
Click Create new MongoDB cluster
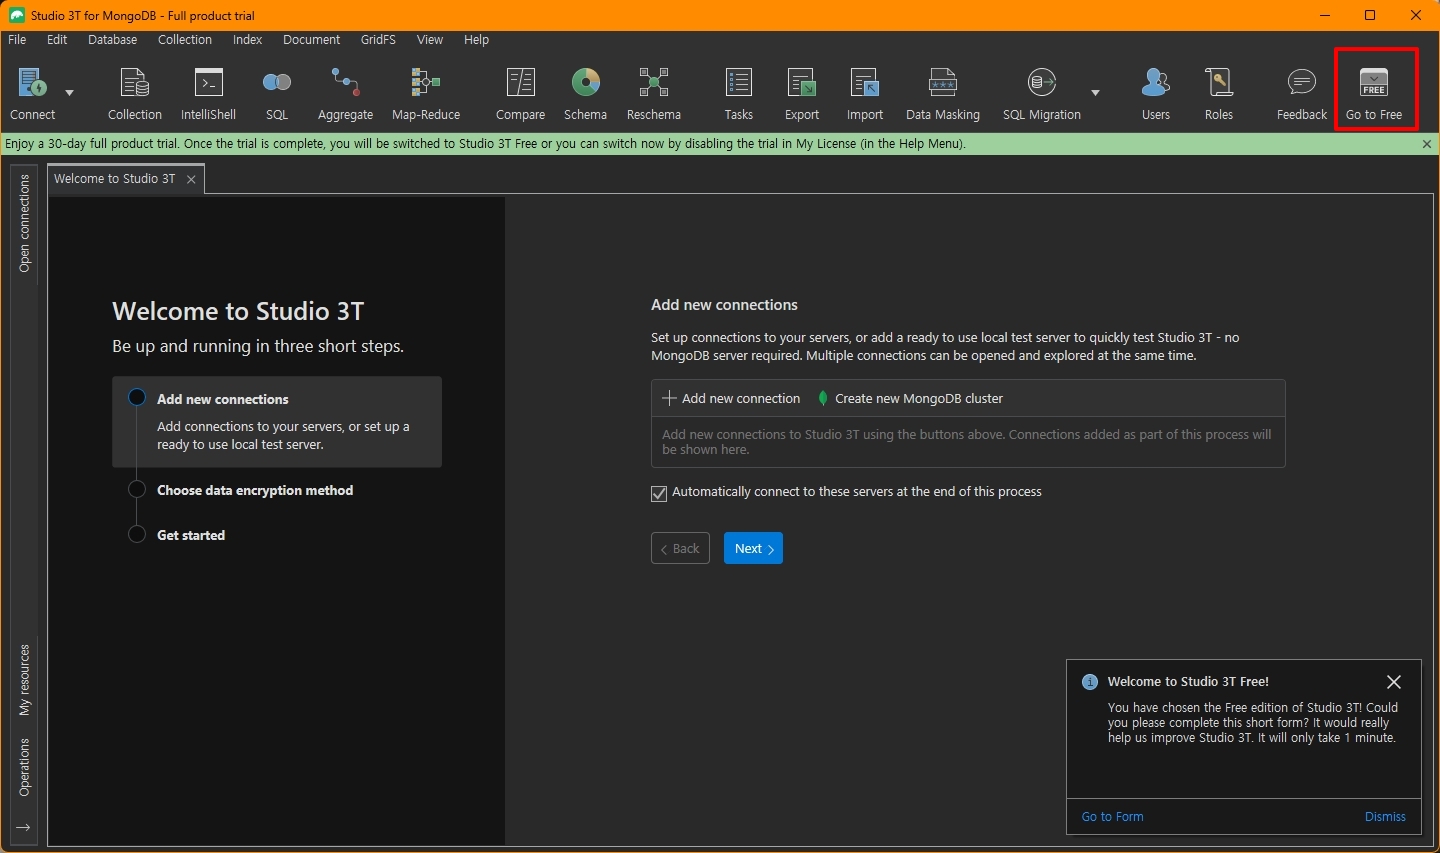[x=910, y=398]
